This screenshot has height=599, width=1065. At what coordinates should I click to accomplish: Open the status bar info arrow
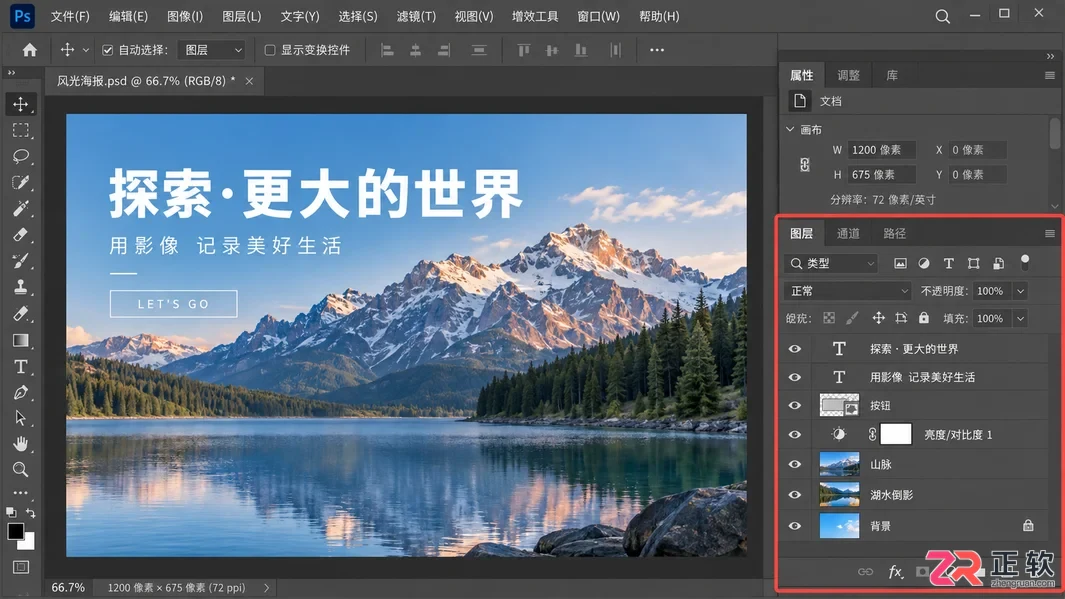click(x=266, y=587)
